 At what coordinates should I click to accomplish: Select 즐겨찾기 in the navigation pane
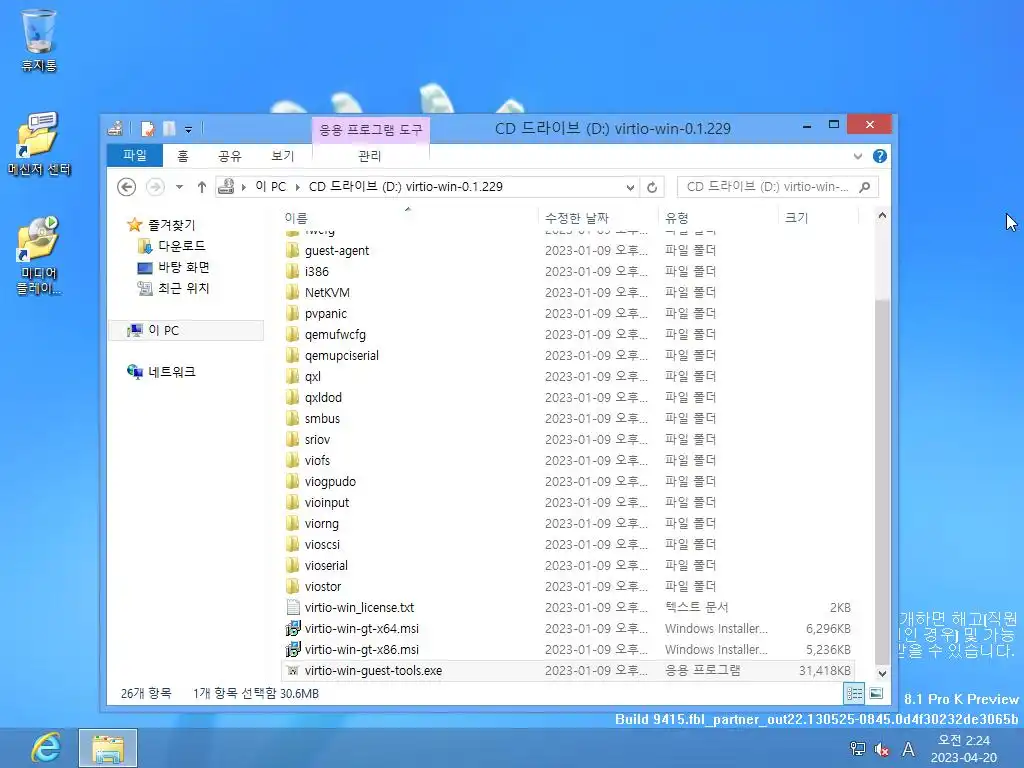[x=171, y=225]
